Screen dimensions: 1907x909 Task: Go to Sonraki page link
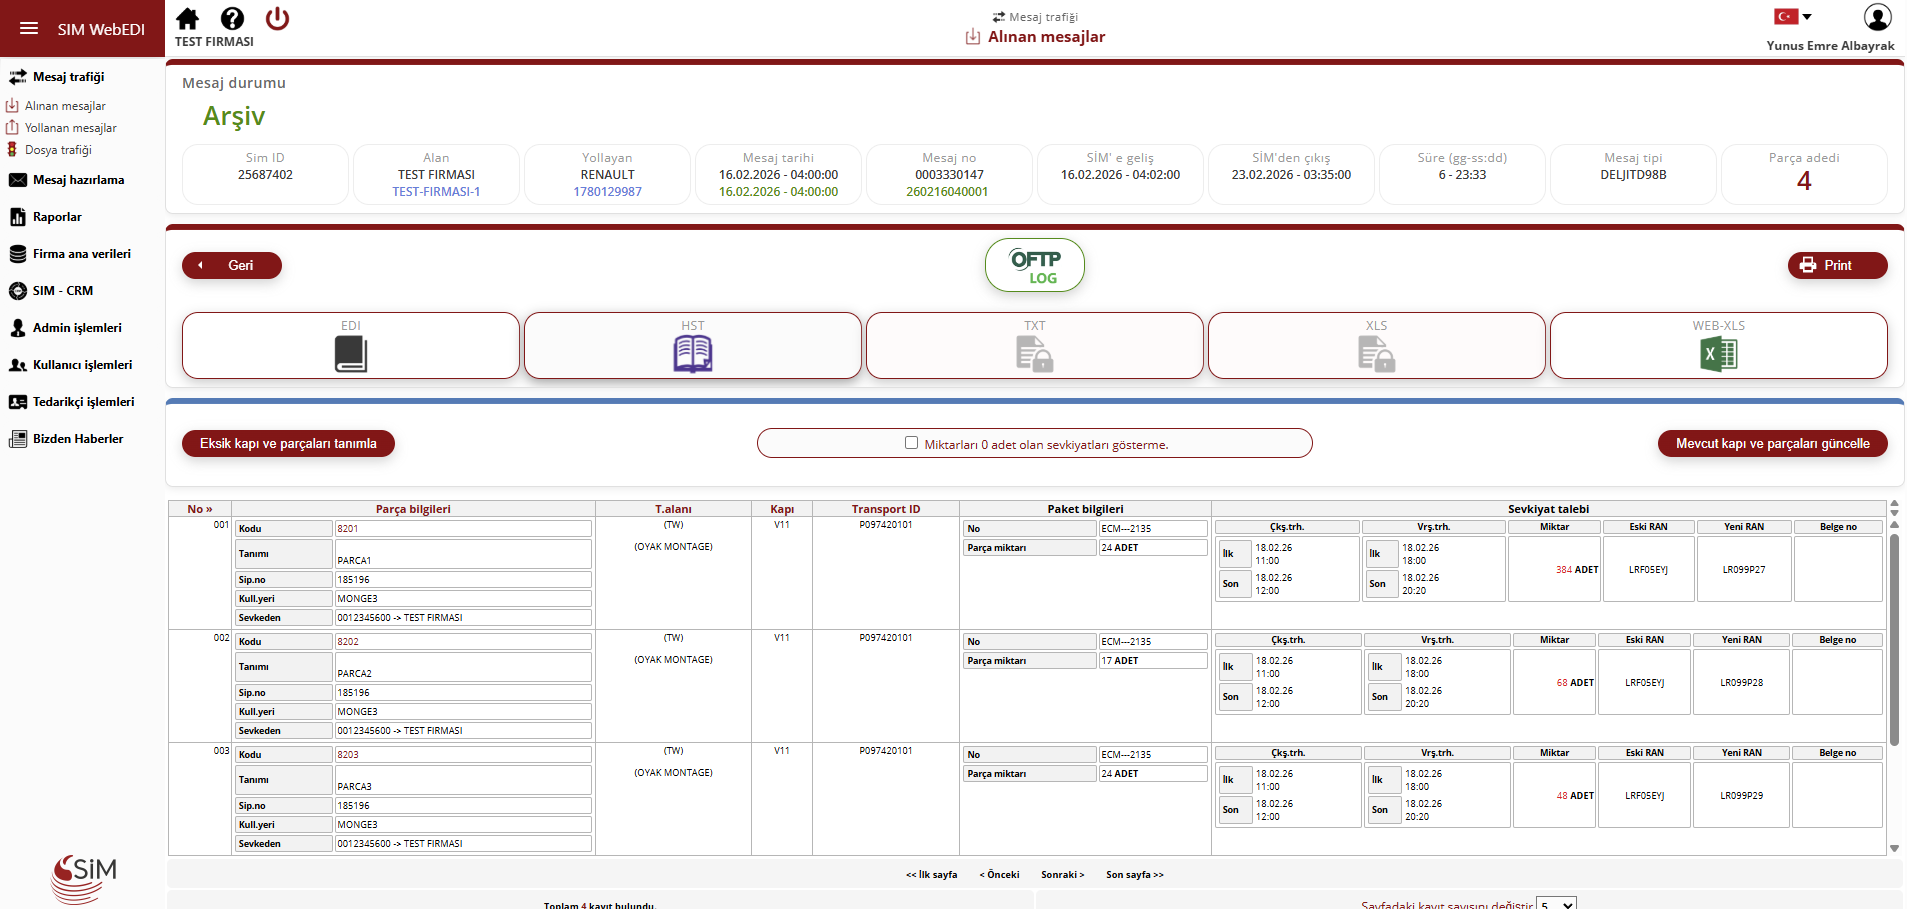click(x=1062, y=875)
